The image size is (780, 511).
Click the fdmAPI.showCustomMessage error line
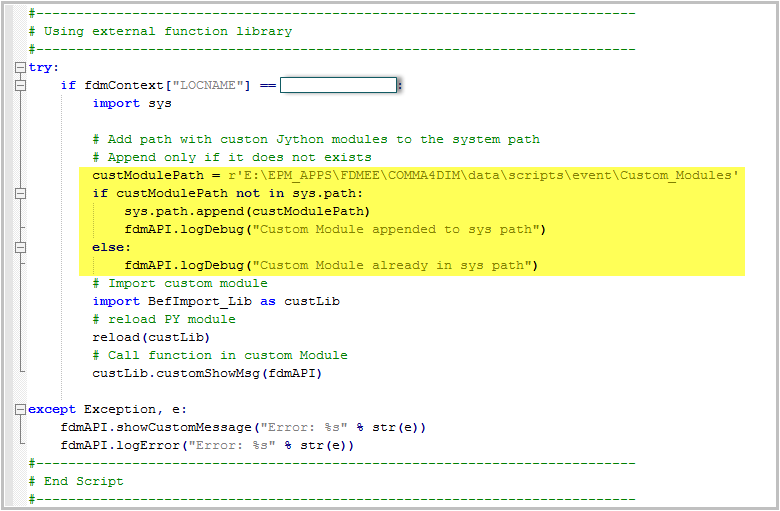tap(243, 427)
